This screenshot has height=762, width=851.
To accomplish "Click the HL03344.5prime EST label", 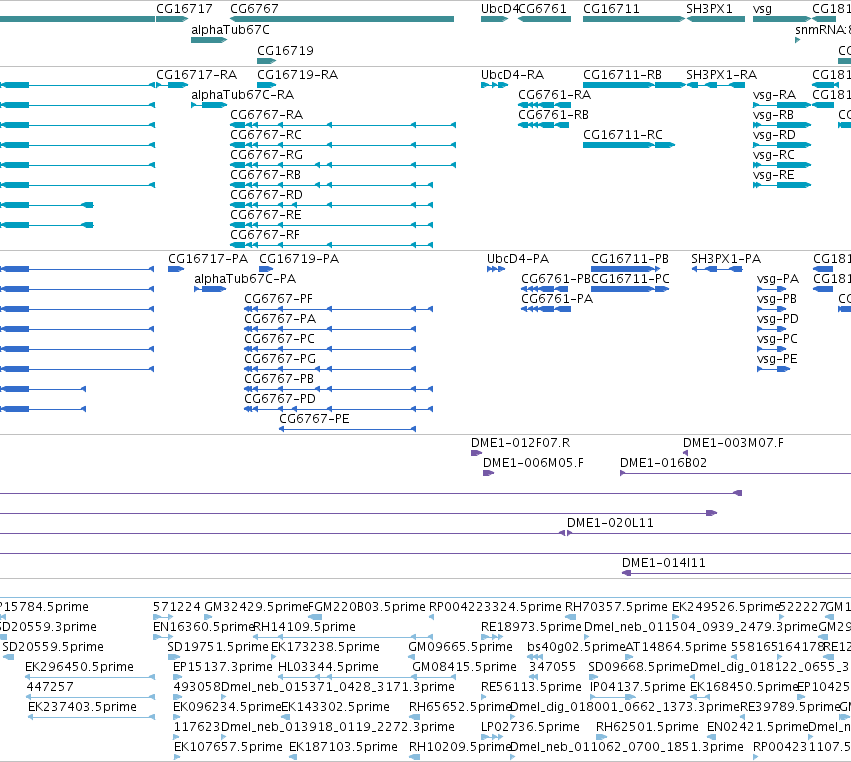I will pyautogui.click(x=328, y=667).
